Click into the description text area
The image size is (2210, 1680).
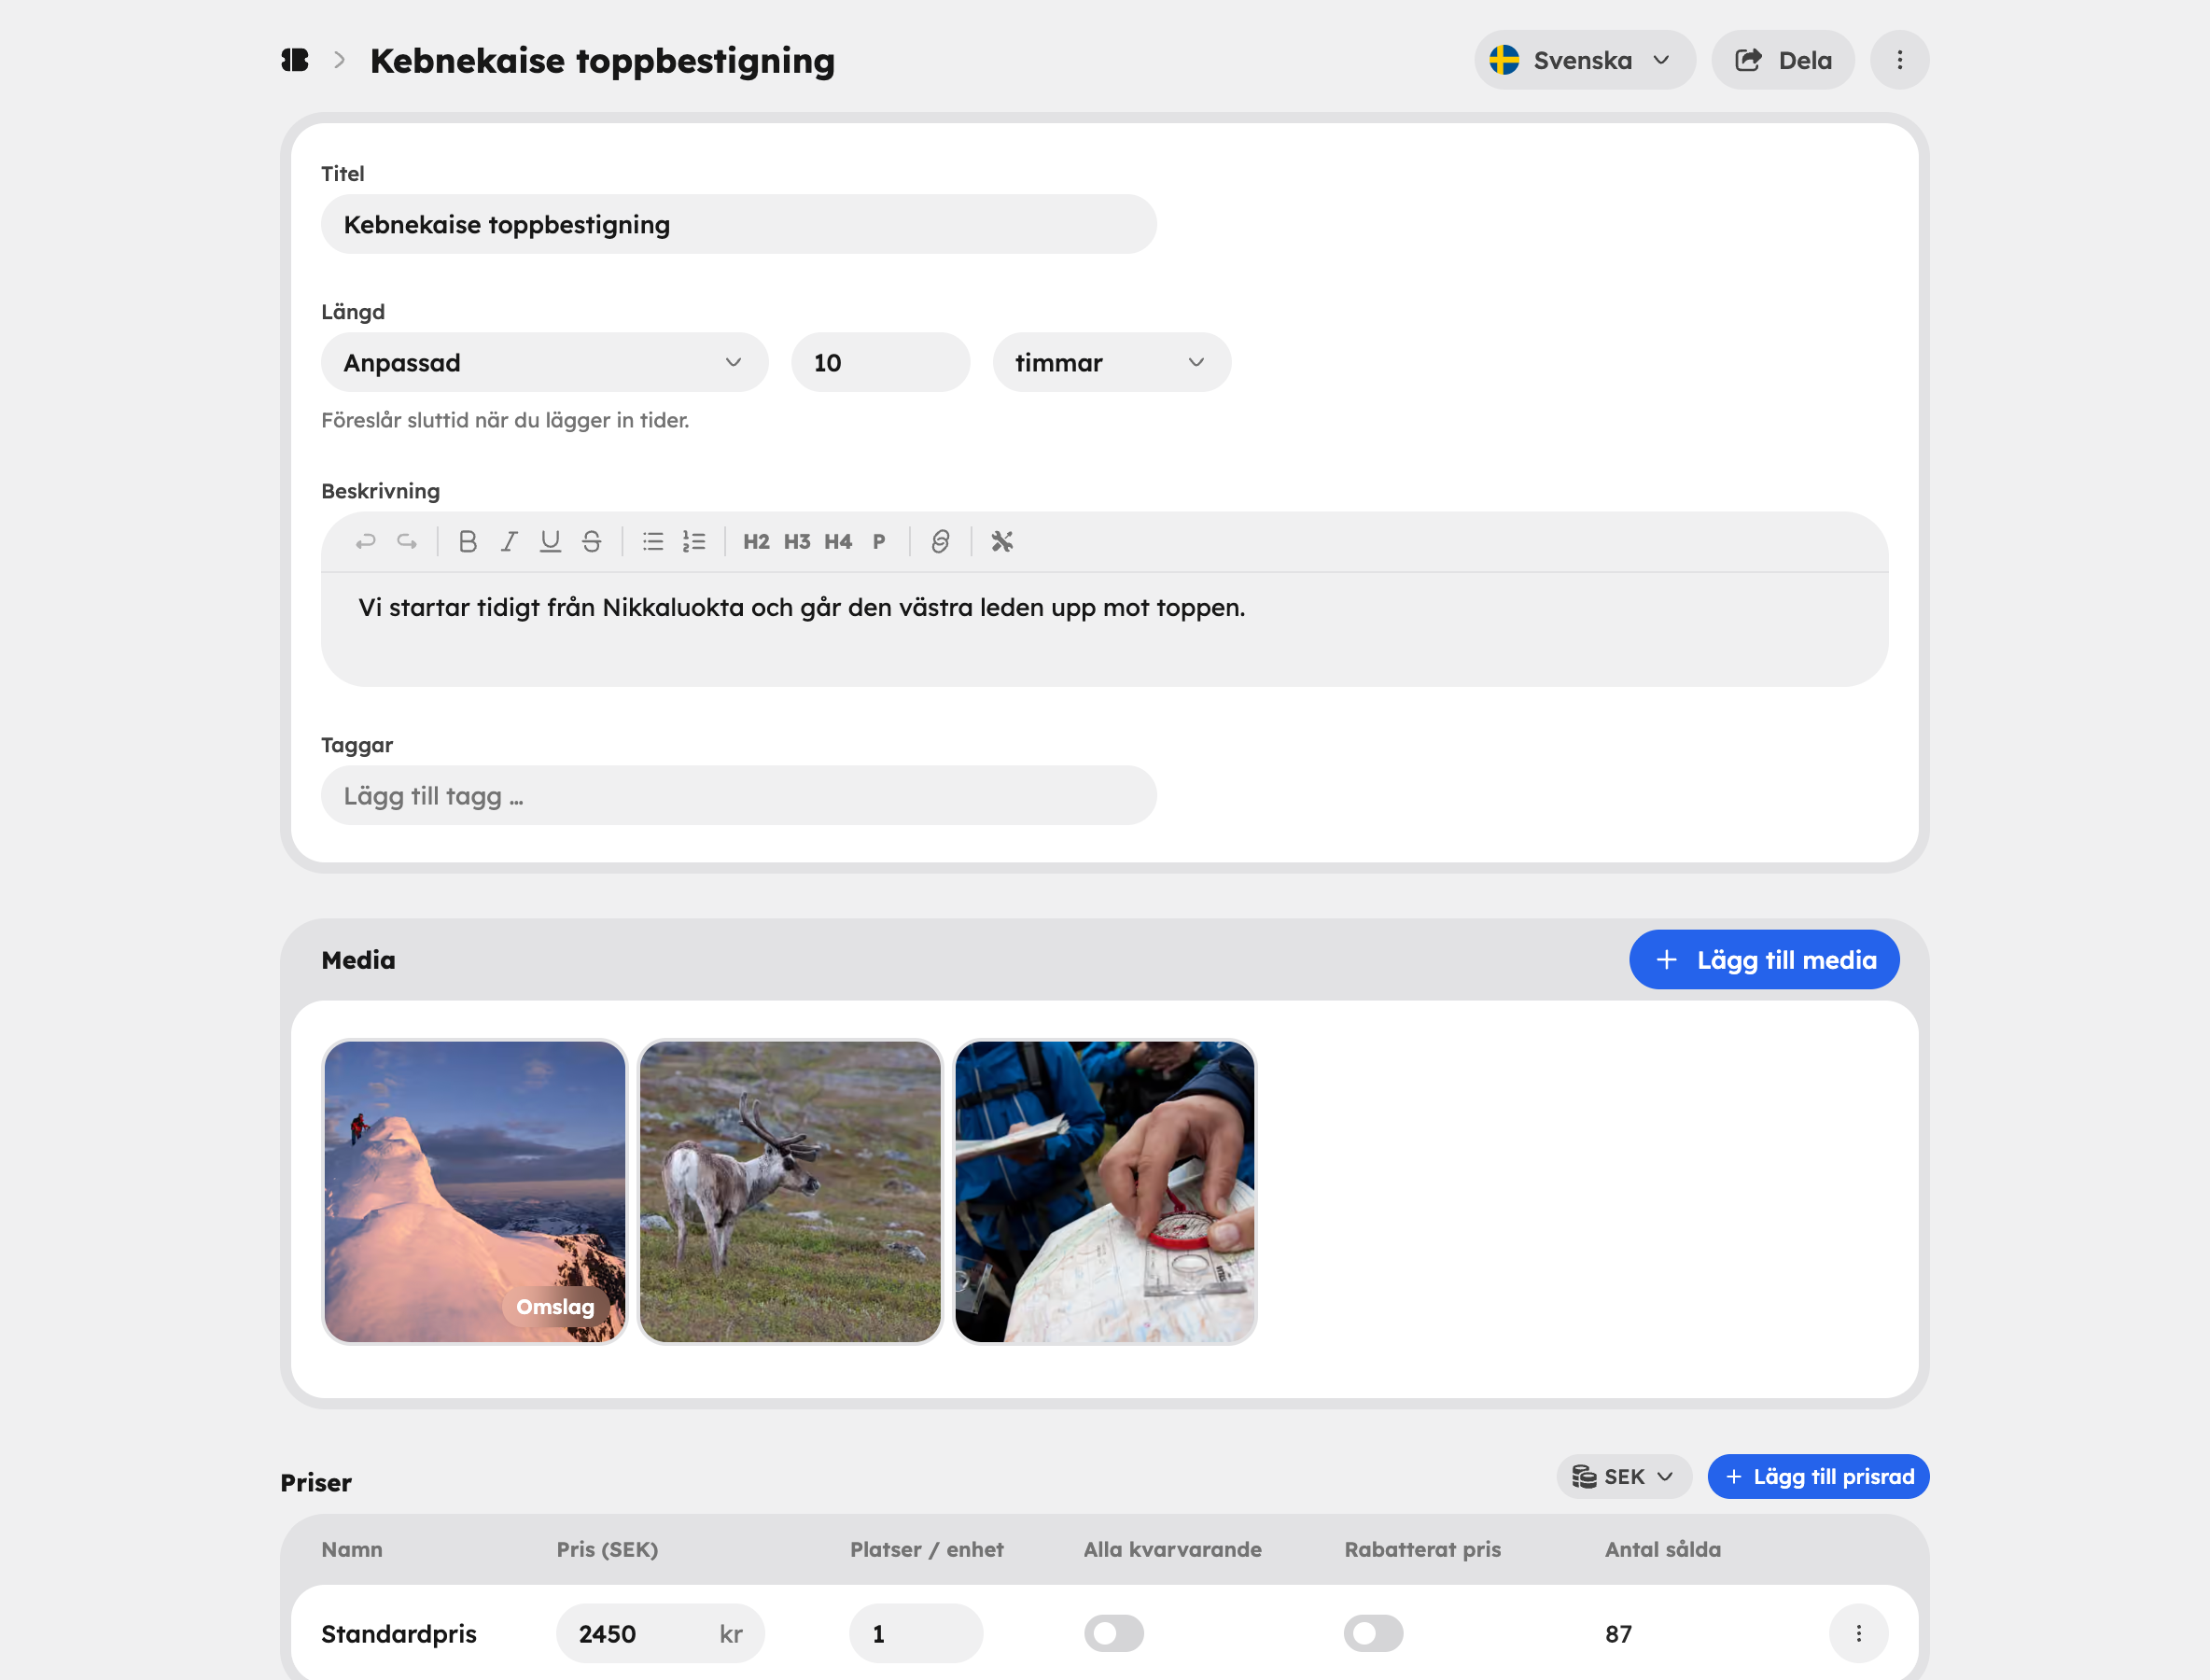coord(1104,629)
